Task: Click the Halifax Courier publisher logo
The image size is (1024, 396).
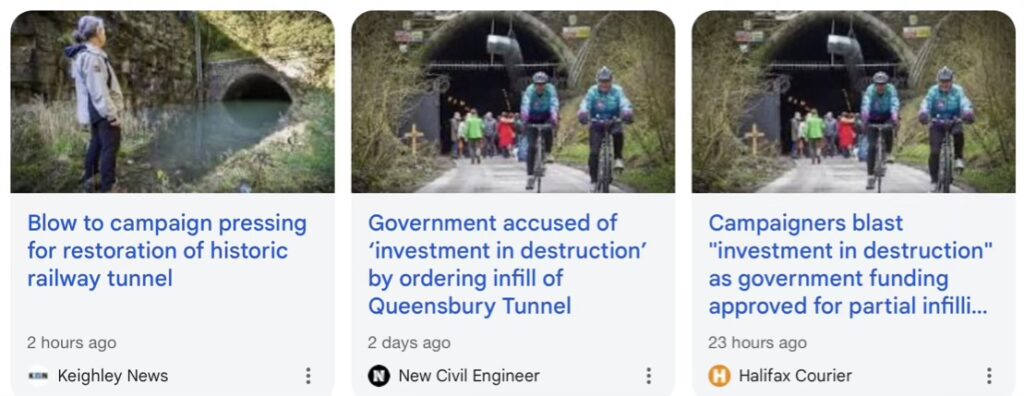Action: coord(719,376)
